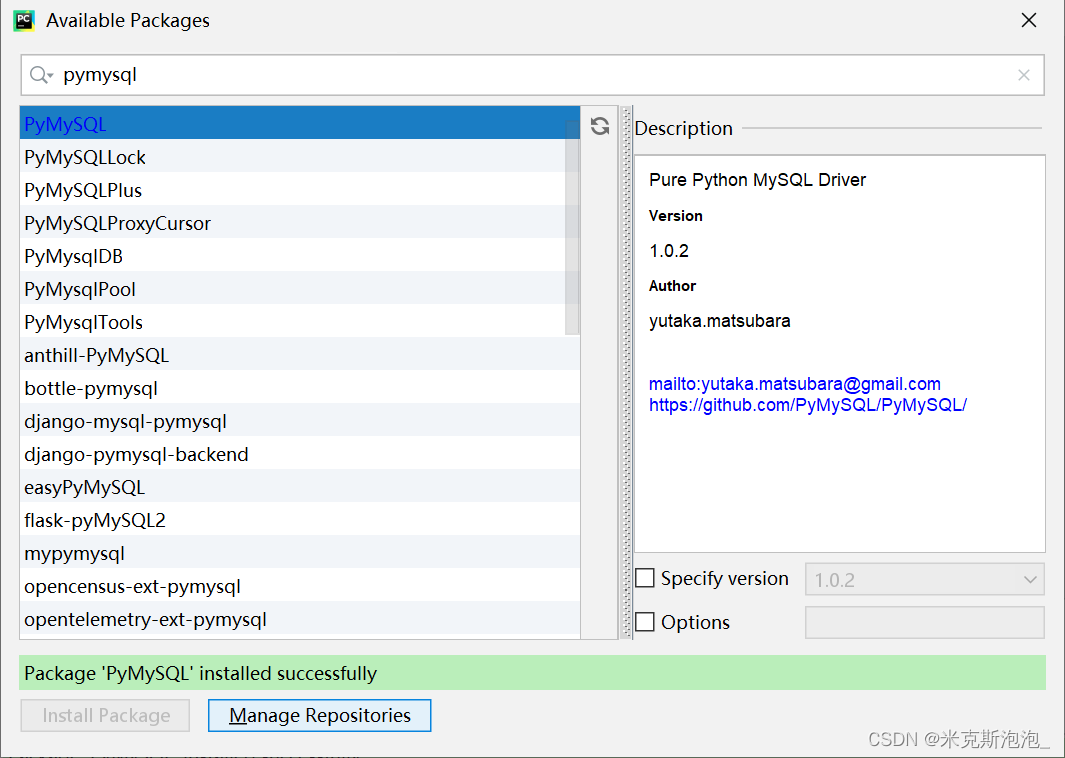Click version value 1.0.2 in description
1065x758 pixels.
pos(668,251)
